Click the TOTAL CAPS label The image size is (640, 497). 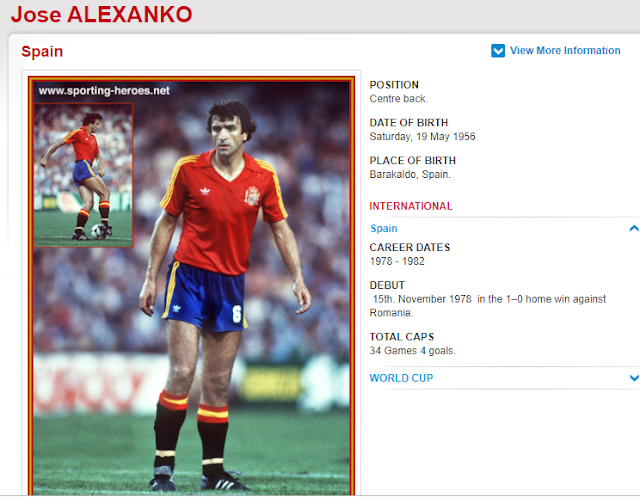402,337
